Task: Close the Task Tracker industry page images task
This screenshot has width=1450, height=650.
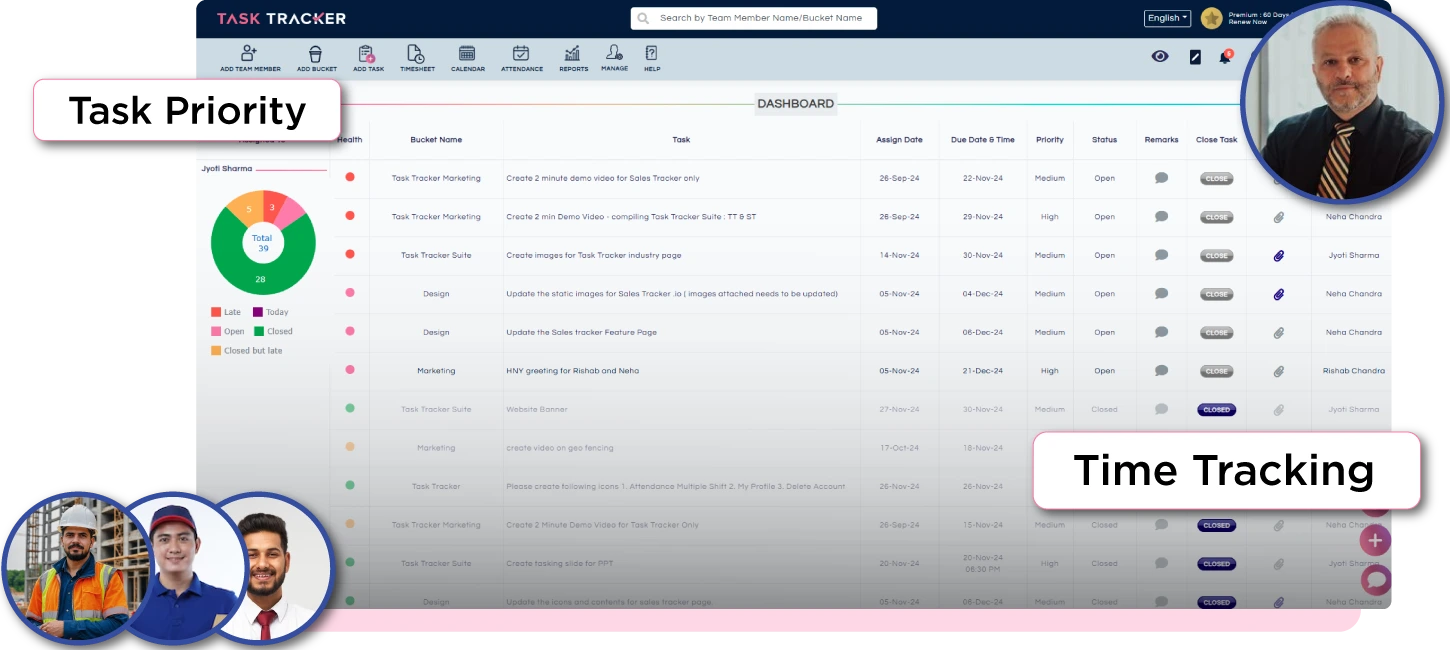Action: tap(1216, 256)
